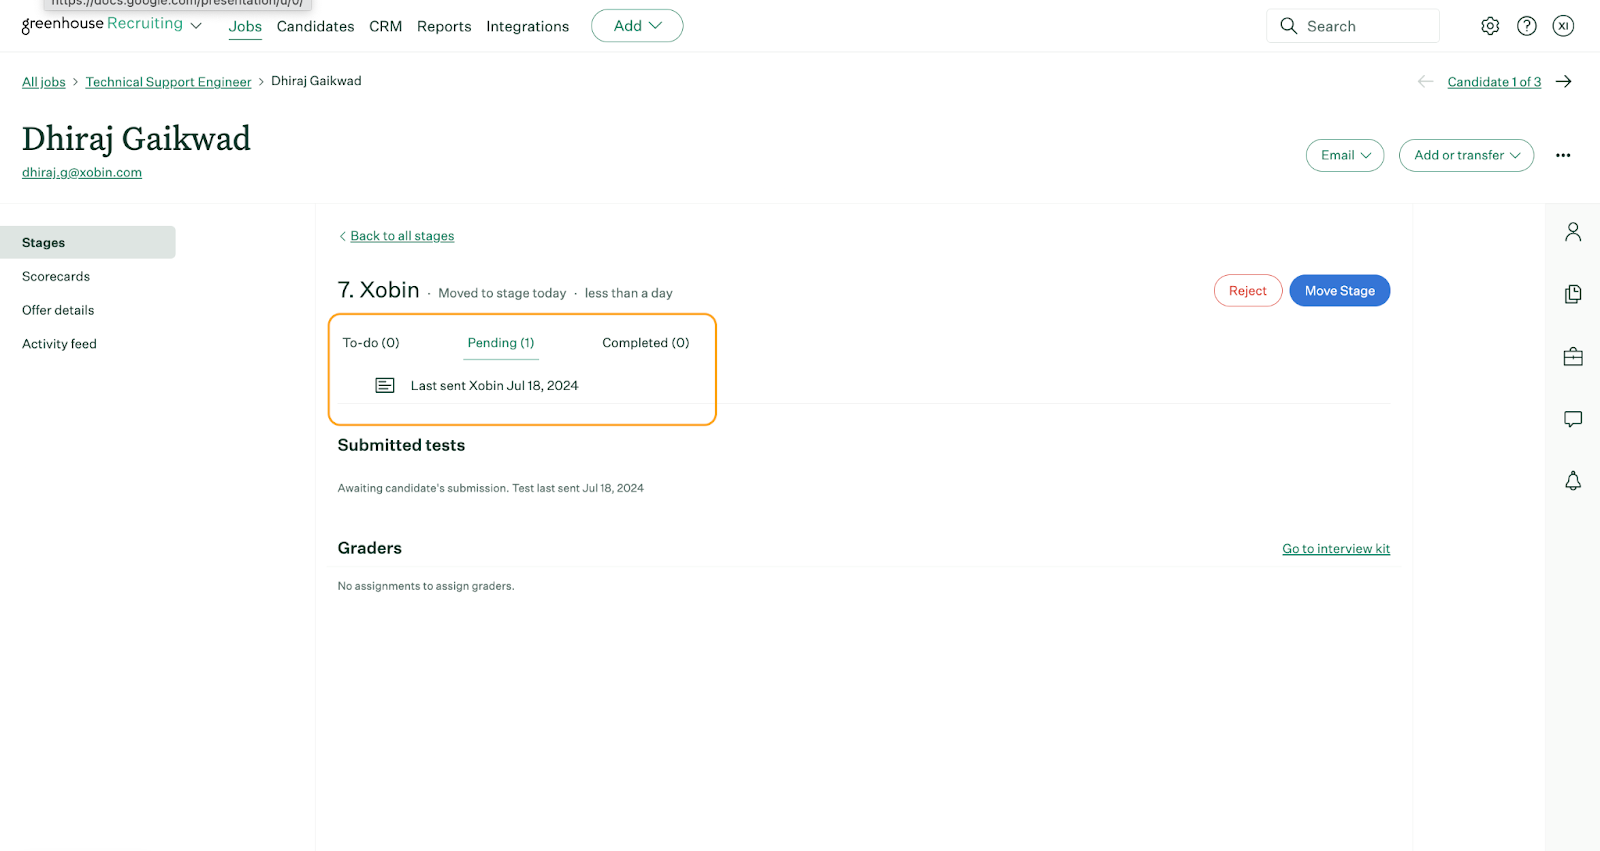Switch to the Pending (1) tab
The width and height of the screenshot is (1600, 851).
pyautogui.click(x=501, y=343)
